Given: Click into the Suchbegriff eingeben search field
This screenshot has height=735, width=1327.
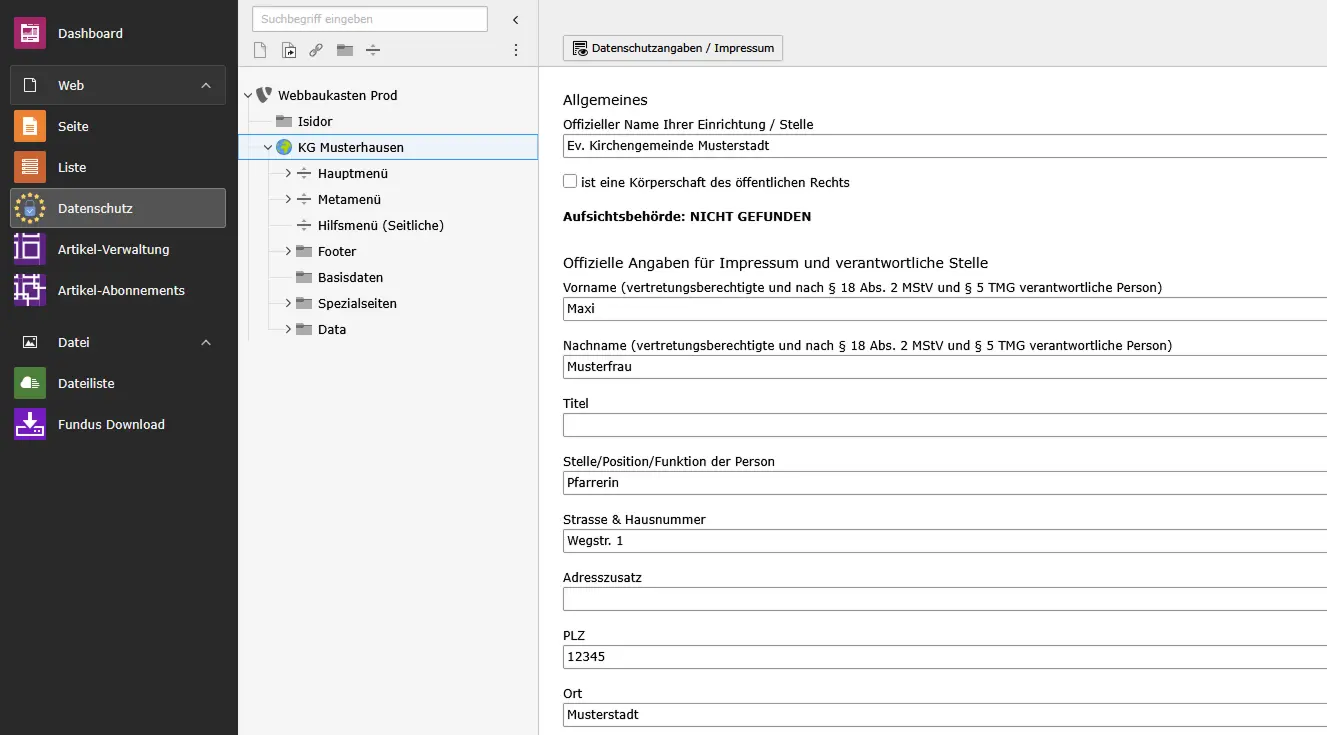Looking at the screenshot, I should tap(369, 18).
